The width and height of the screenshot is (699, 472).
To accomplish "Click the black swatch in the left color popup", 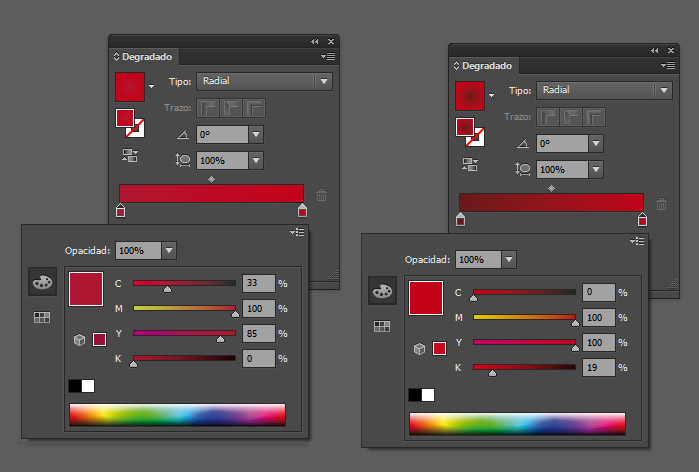I will [x=75, y=386].
